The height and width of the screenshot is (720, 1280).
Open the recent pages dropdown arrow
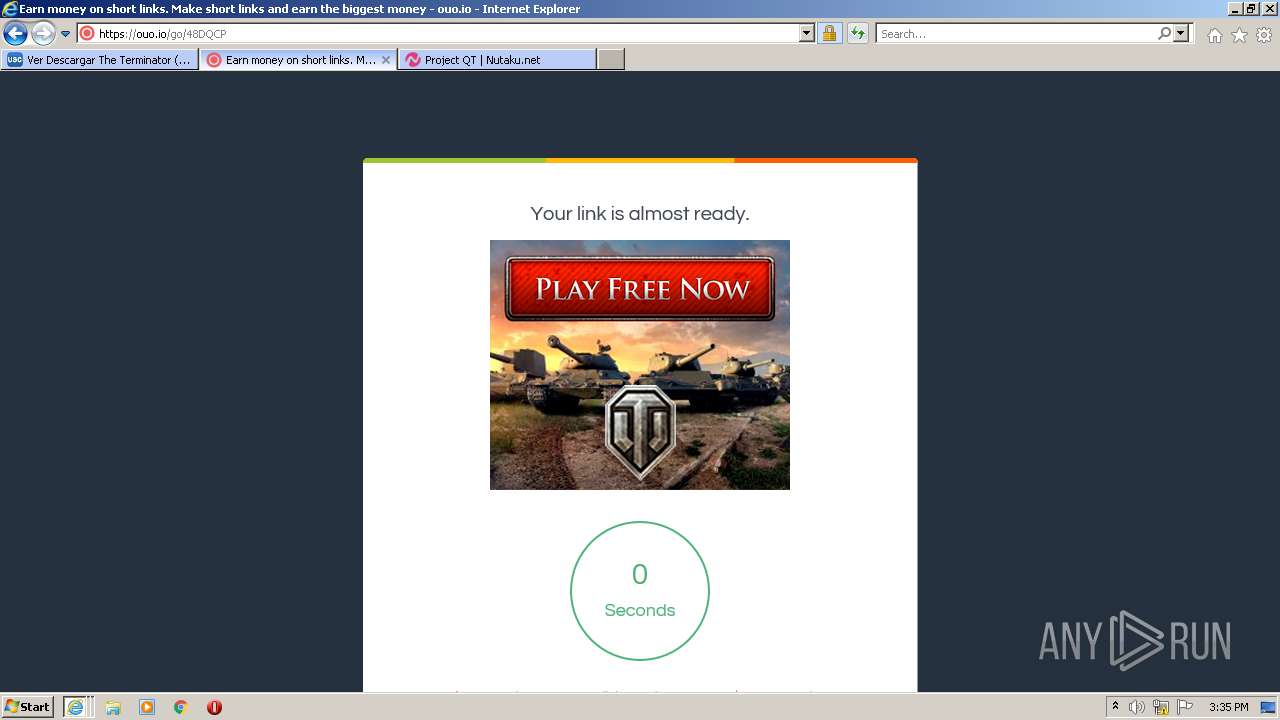[x=65, y=34]
